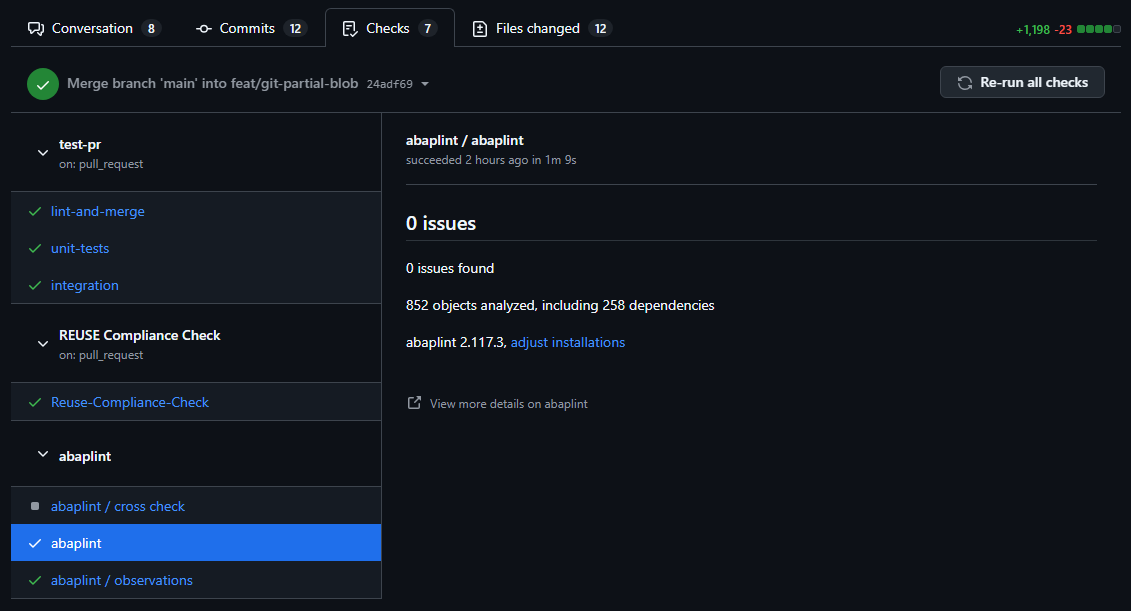Click the '0 issues found' text
1131x611 pixels.
coord(450,268)
